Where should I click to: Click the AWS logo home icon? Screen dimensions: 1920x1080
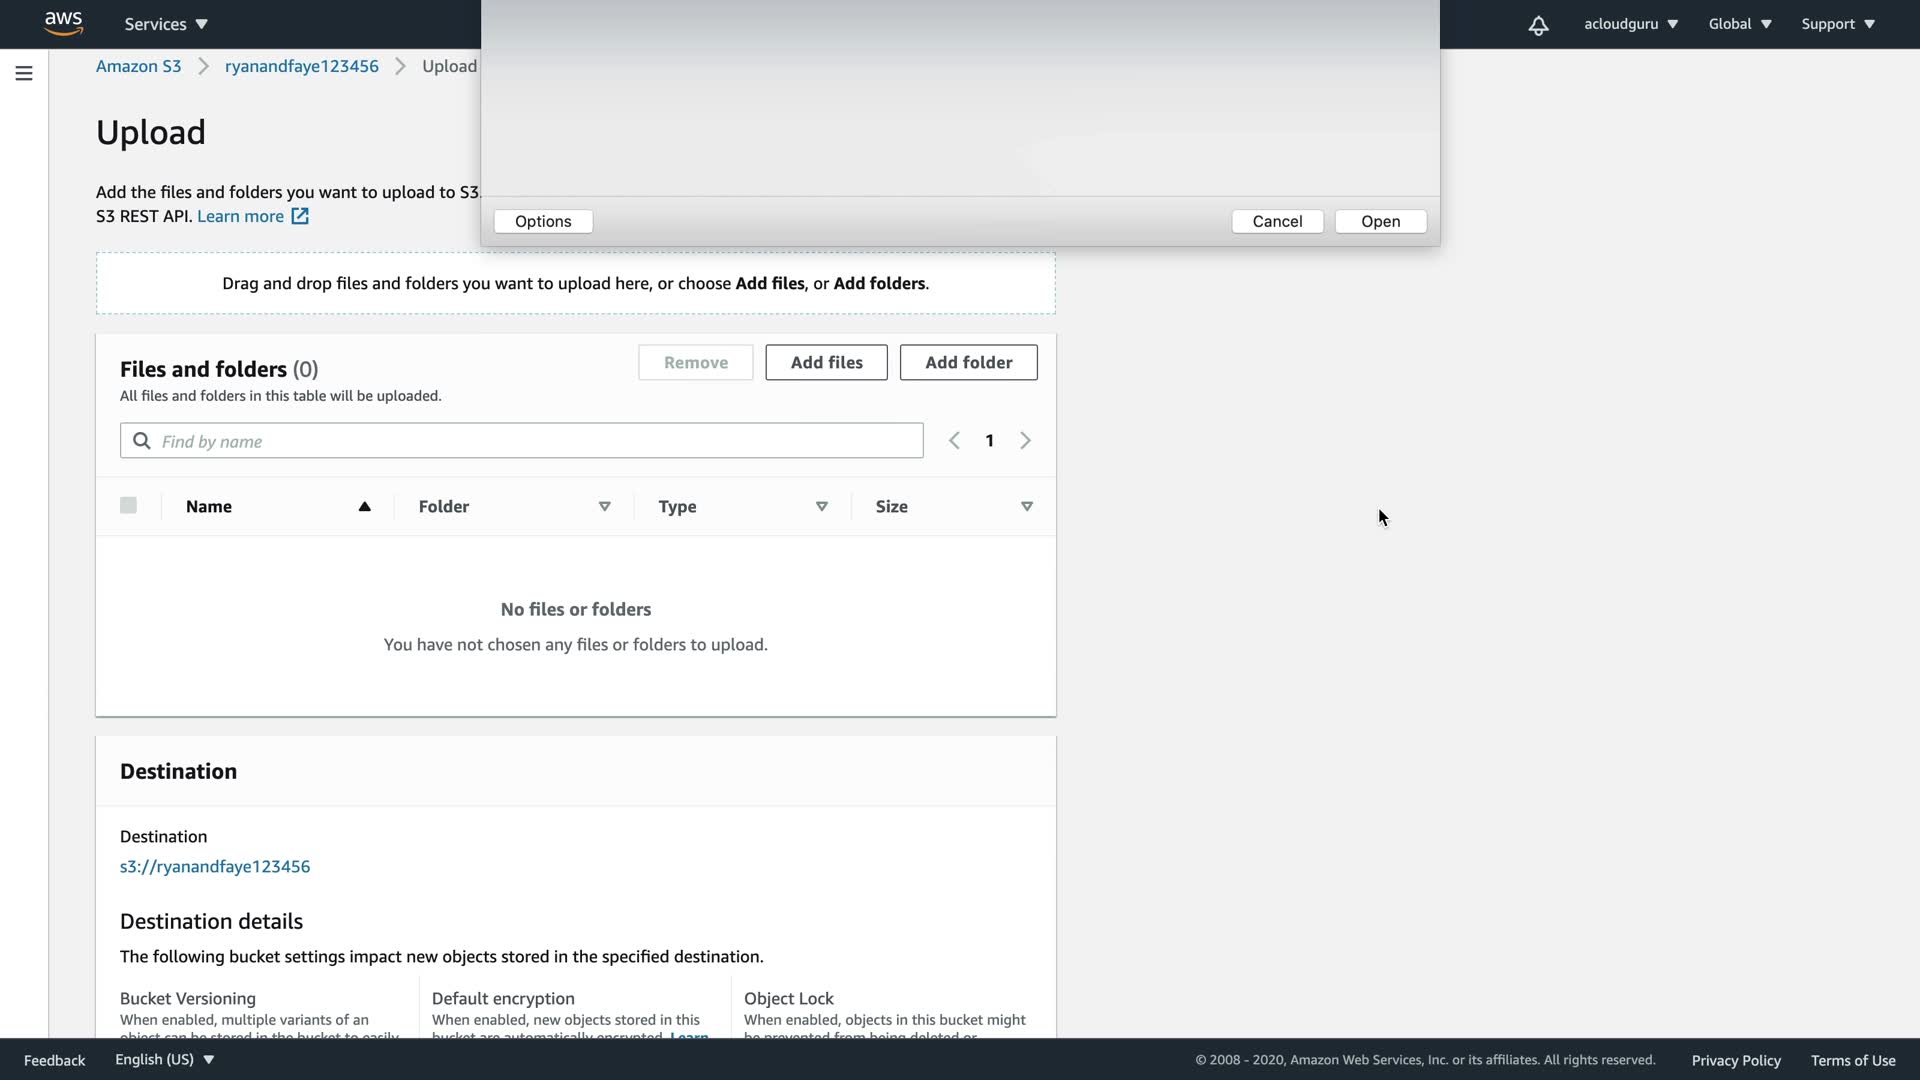pos(63,23)
